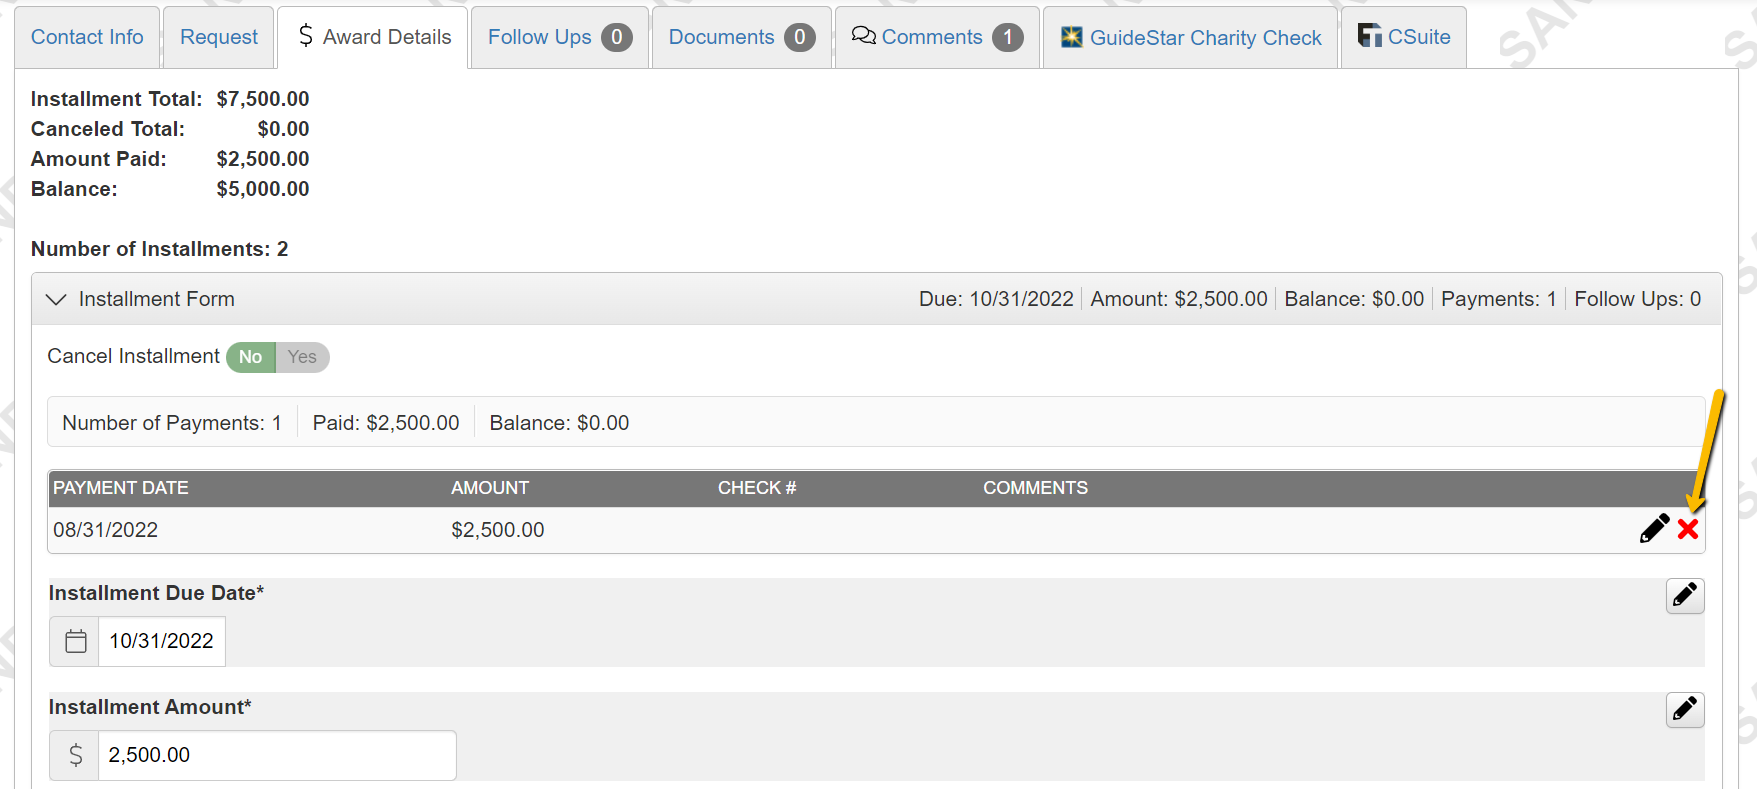Click Due: 10/31/2022 in installment header
The image size is (1757, 789).
pyautogui.click(x=996, y=299)
